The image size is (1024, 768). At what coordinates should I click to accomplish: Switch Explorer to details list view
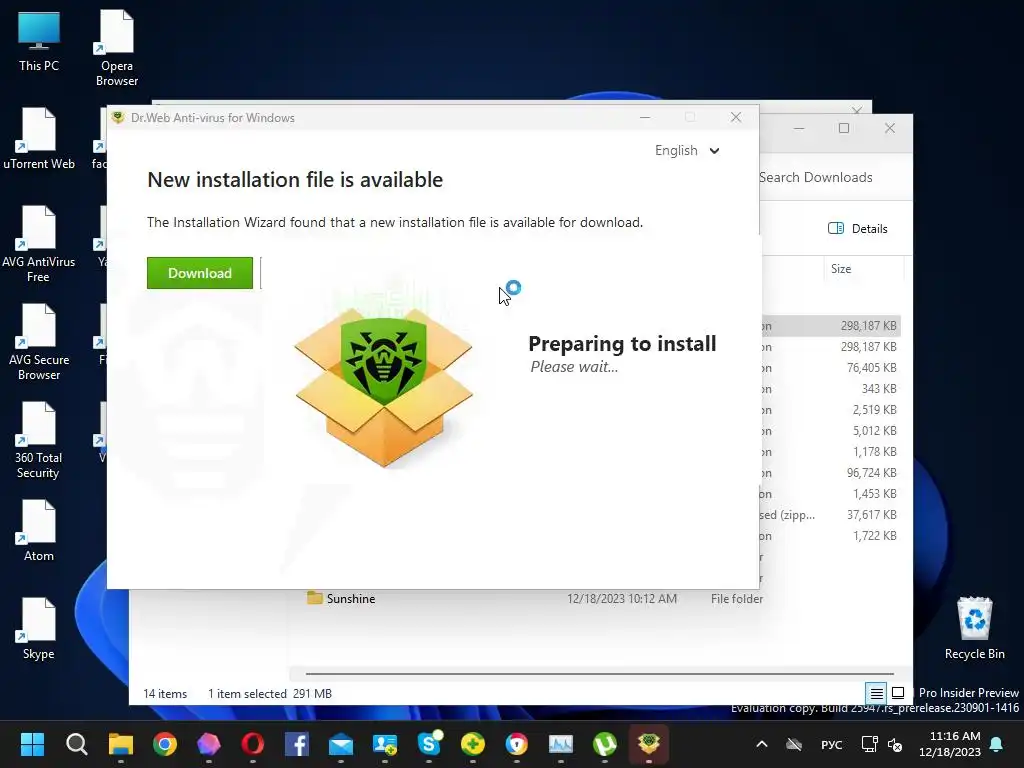(x=876, y=693)
